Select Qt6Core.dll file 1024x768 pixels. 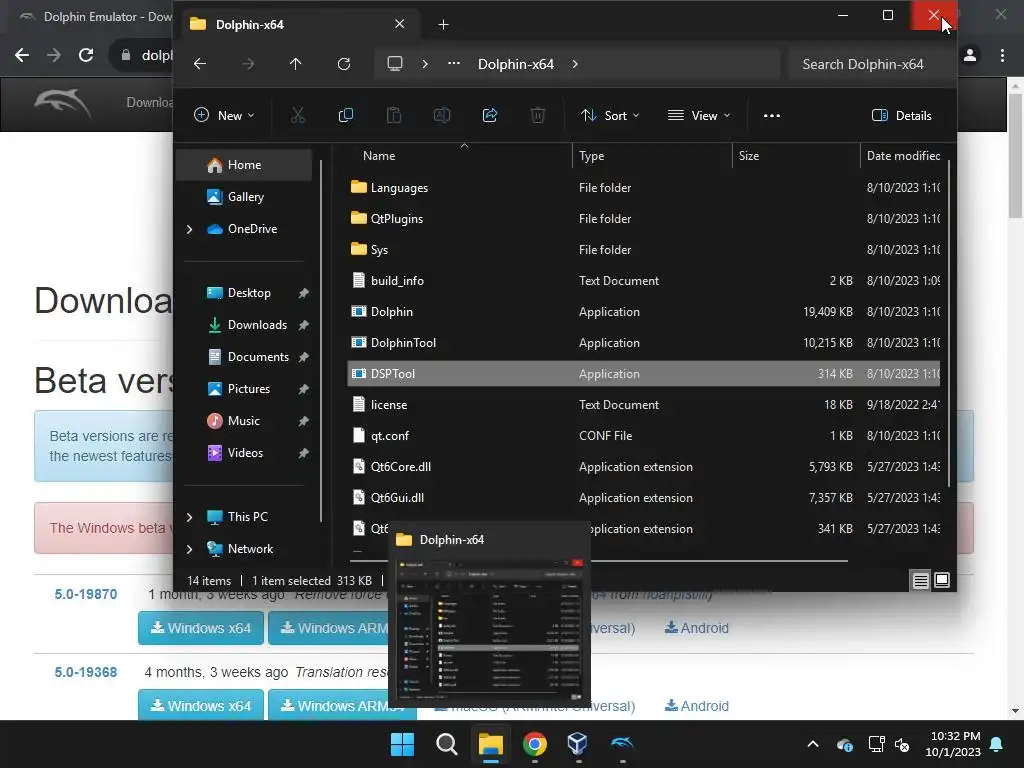tap(644, 467)
